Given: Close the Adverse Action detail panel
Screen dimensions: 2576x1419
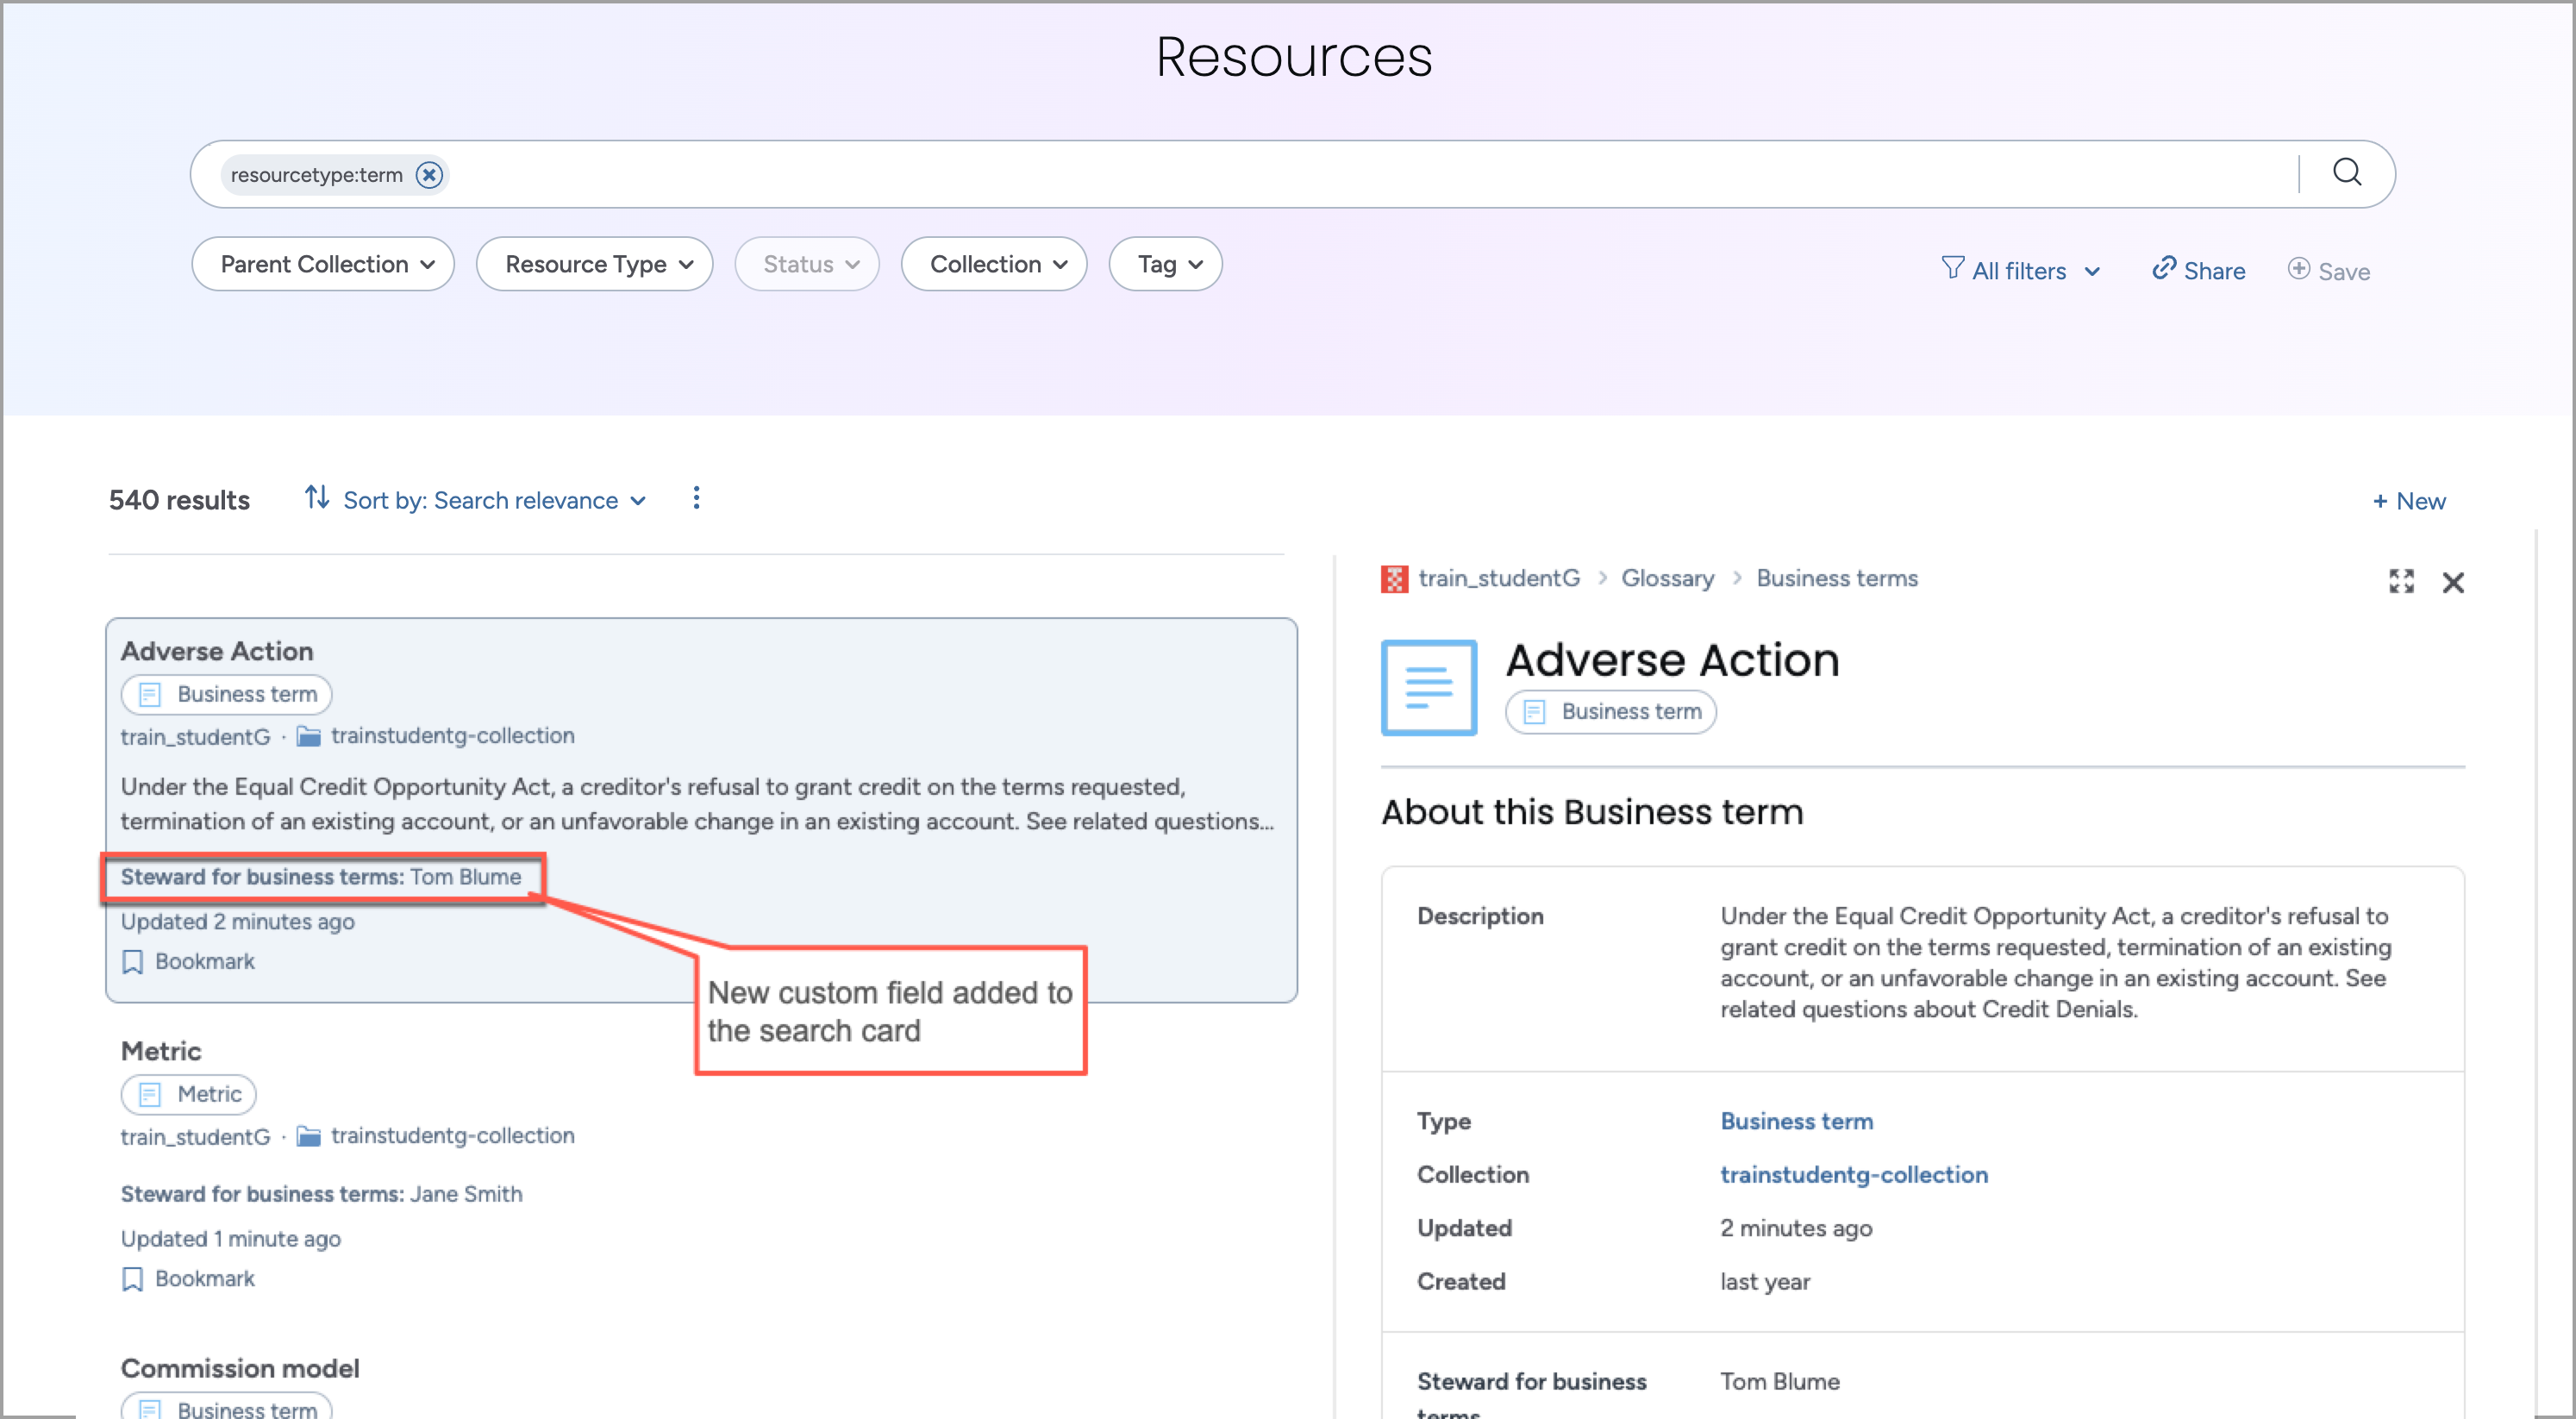Looking at the screenshot, I should [x=2452, y=582].
